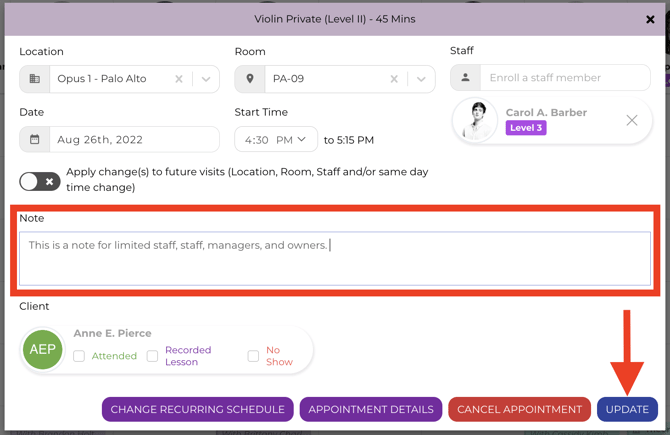Image resolution: width=670 pixels, height=435 pixels.
Task: Open Appointment Details
Action: (x=371, y=409)
